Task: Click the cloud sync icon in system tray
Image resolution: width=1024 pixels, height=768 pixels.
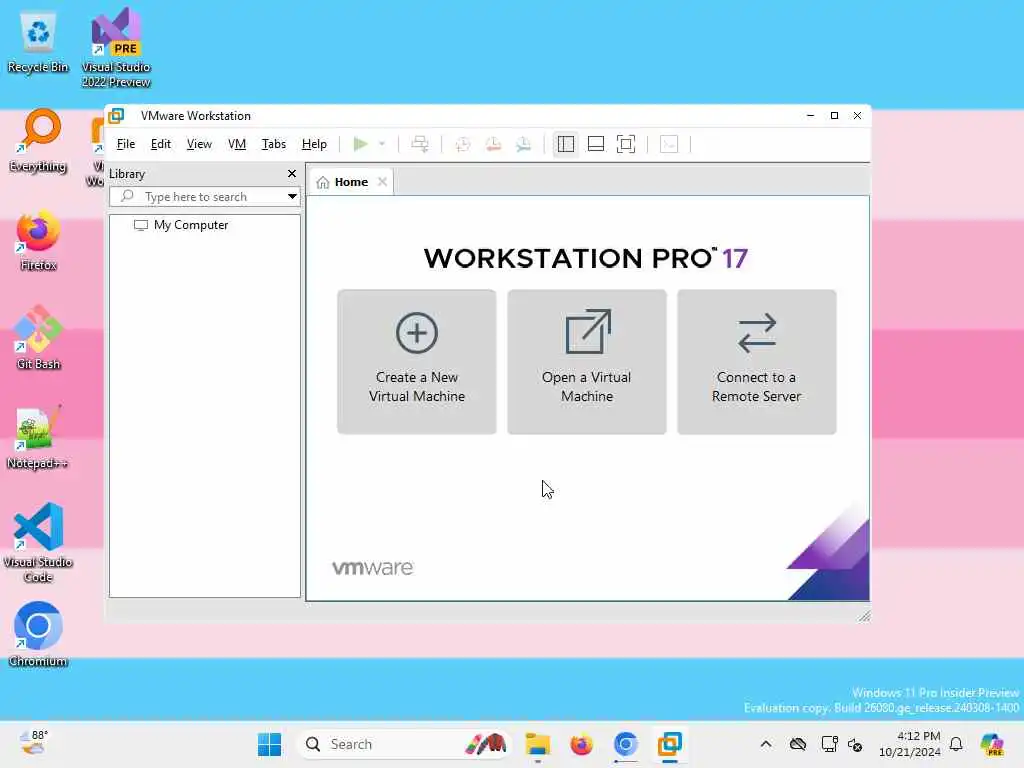Action: point(798,744)
